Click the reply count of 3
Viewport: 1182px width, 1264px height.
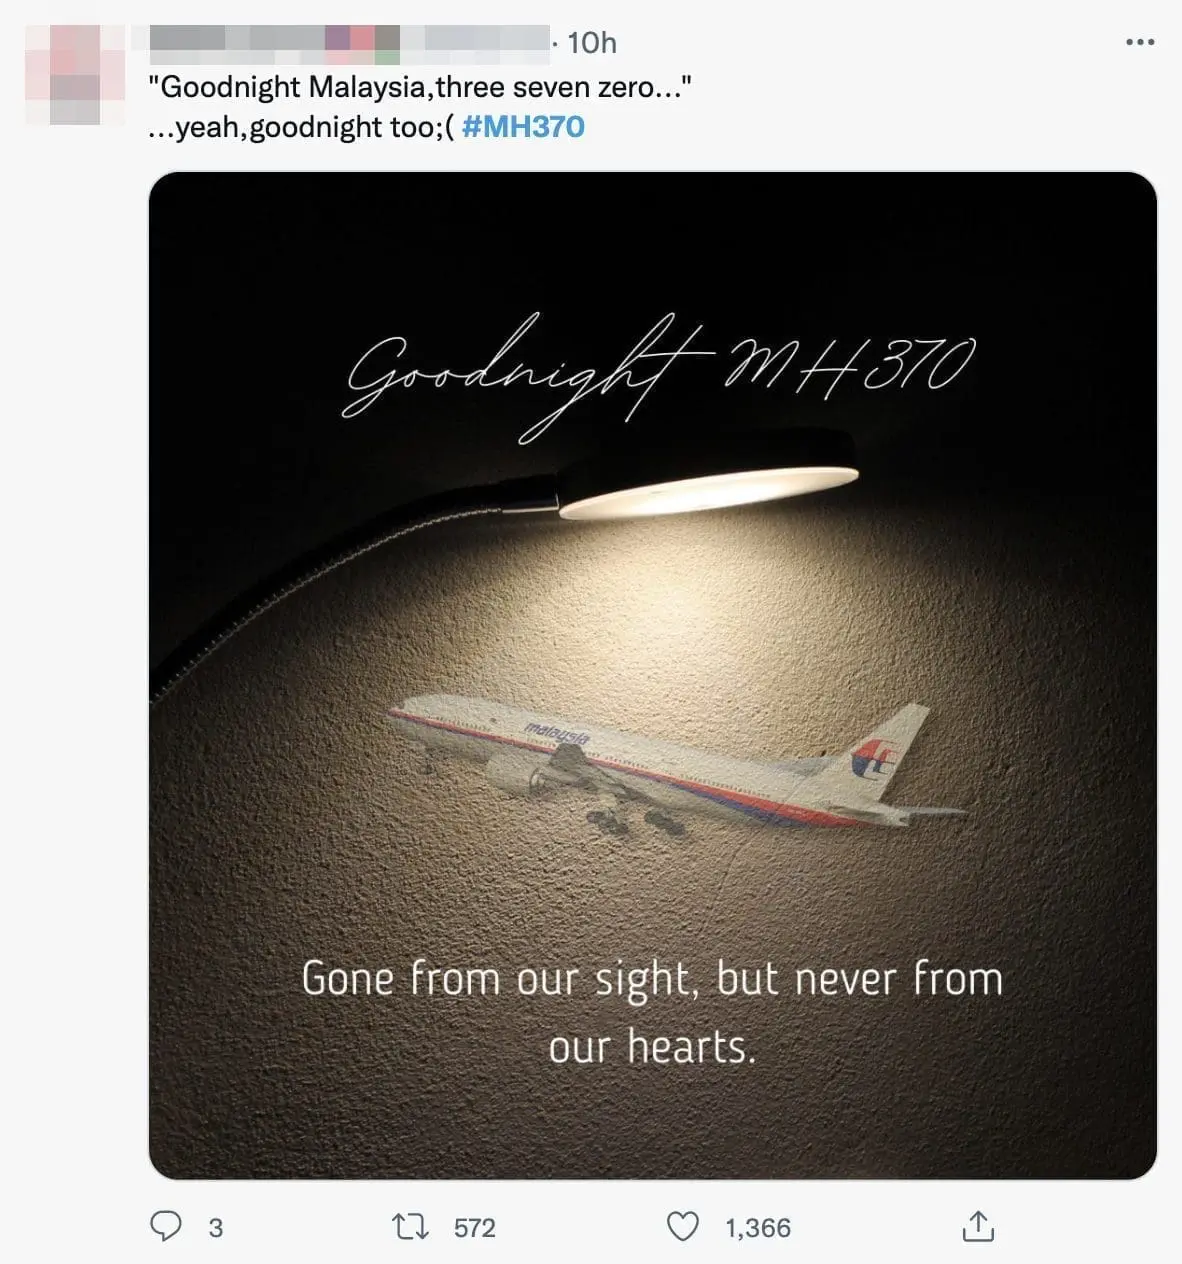215,1228
